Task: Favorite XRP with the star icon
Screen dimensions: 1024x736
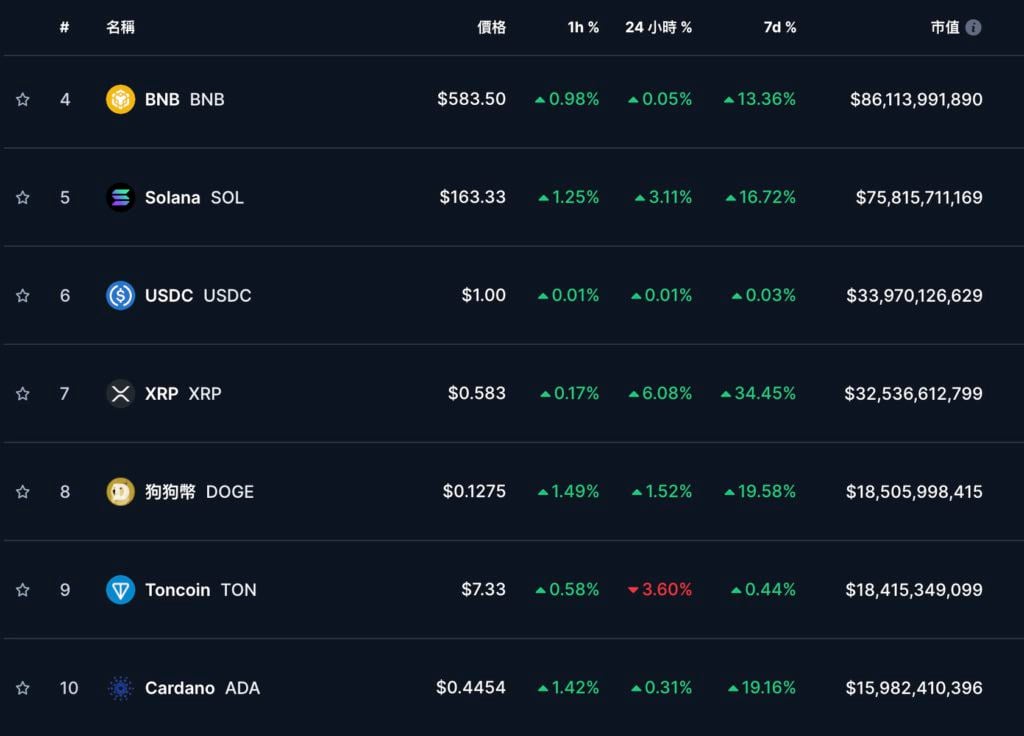Action: point(22,393)
